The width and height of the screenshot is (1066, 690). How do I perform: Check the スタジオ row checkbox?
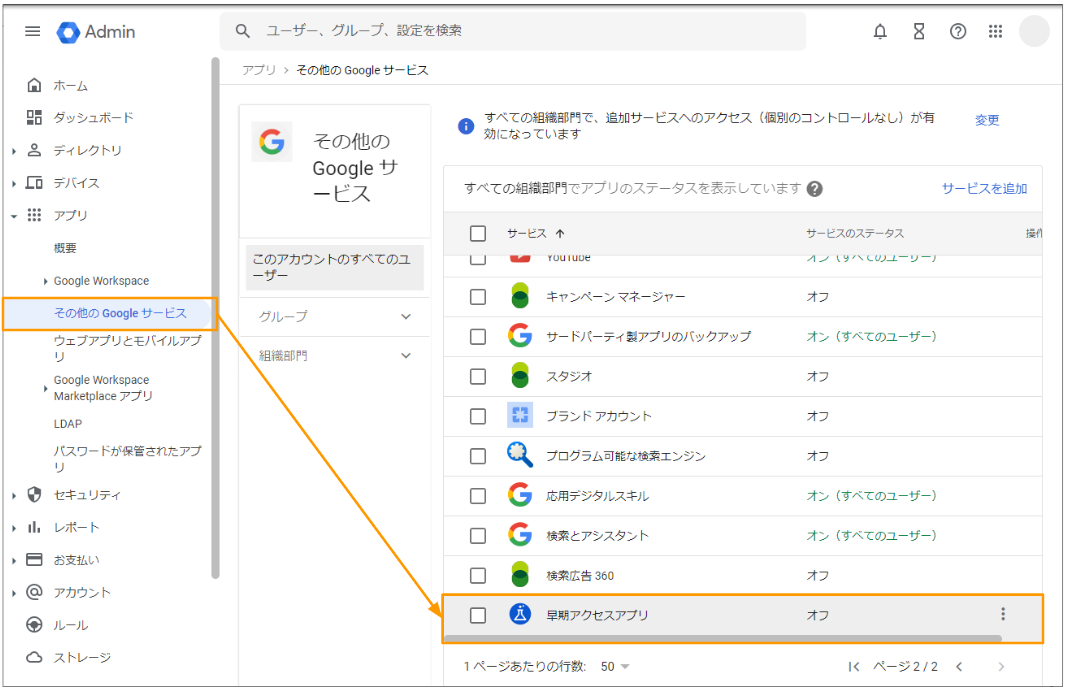click(478, 377)
